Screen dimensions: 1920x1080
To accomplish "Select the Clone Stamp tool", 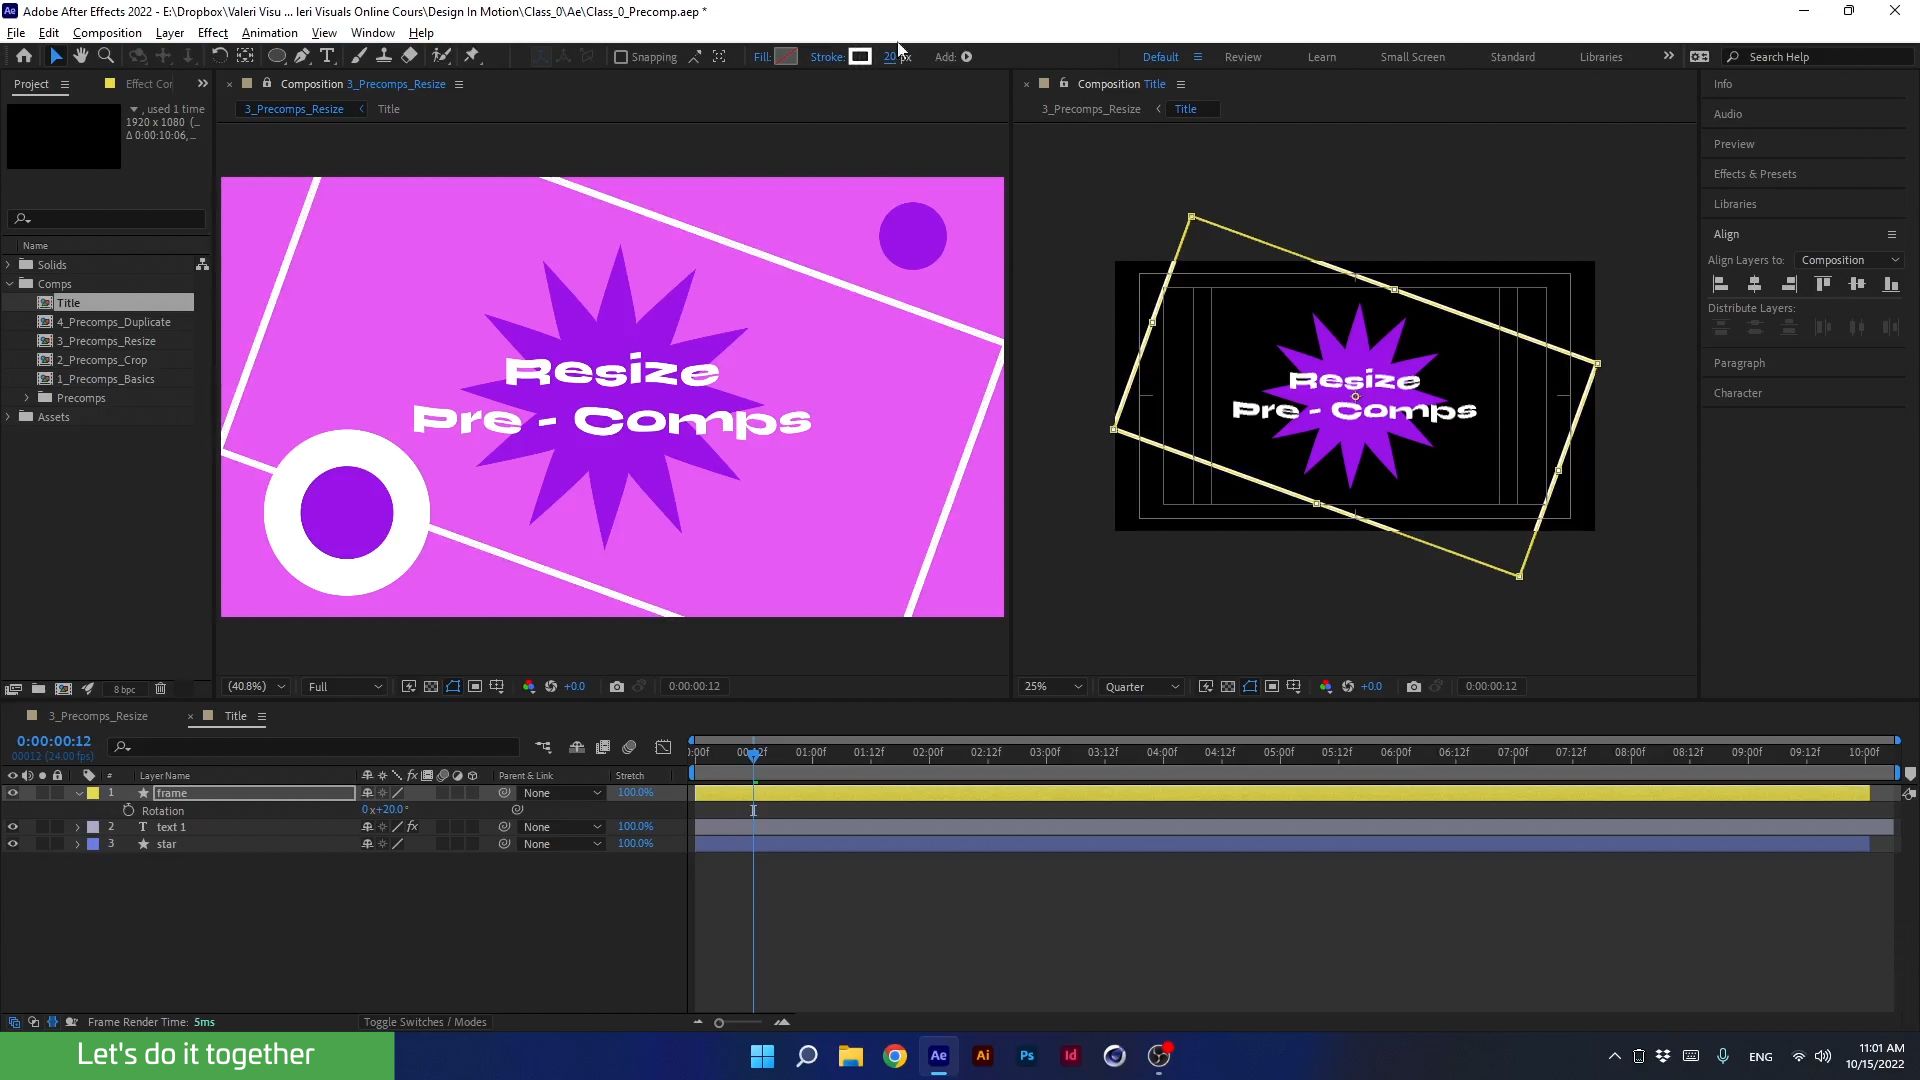I will coord(384,56).
